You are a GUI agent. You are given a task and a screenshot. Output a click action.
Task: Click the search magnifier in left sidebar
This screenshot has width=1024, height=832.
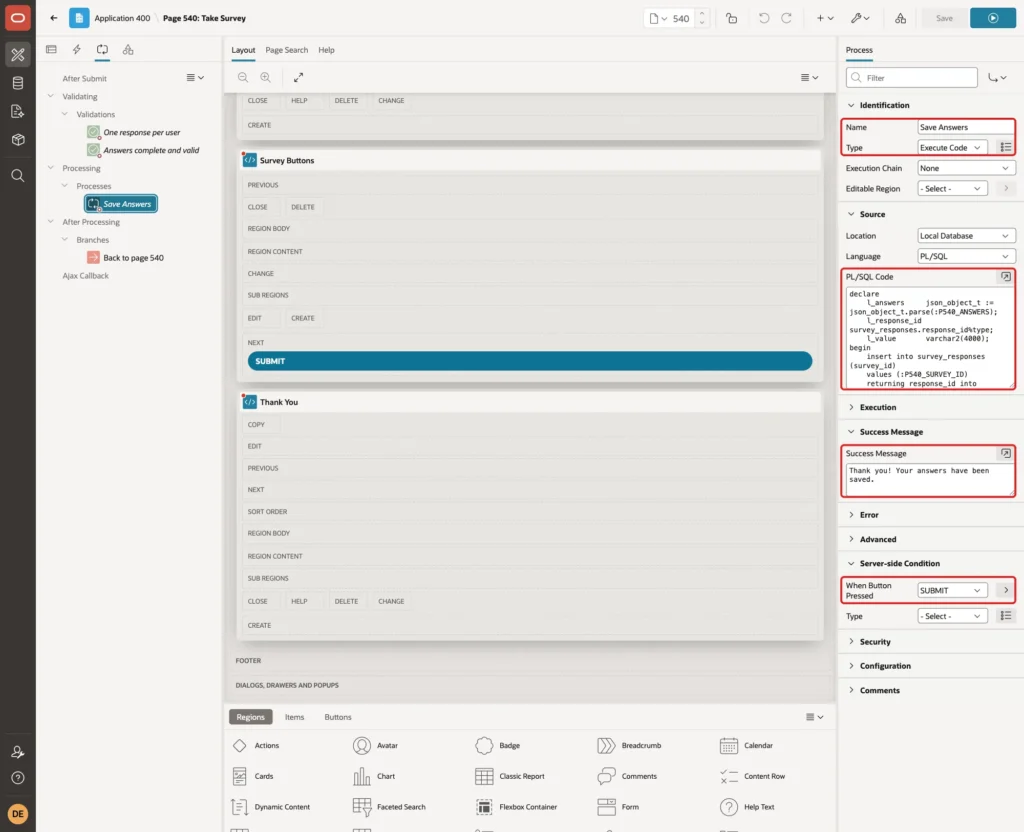click(18, 176)
